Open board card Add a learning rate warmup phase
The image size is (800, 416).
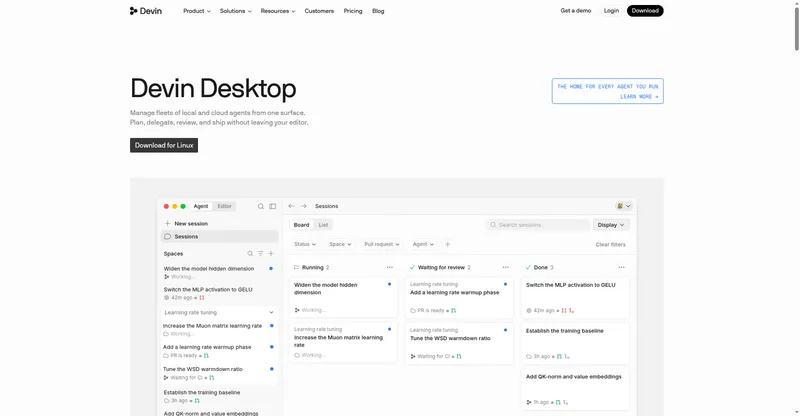[459, 297]
